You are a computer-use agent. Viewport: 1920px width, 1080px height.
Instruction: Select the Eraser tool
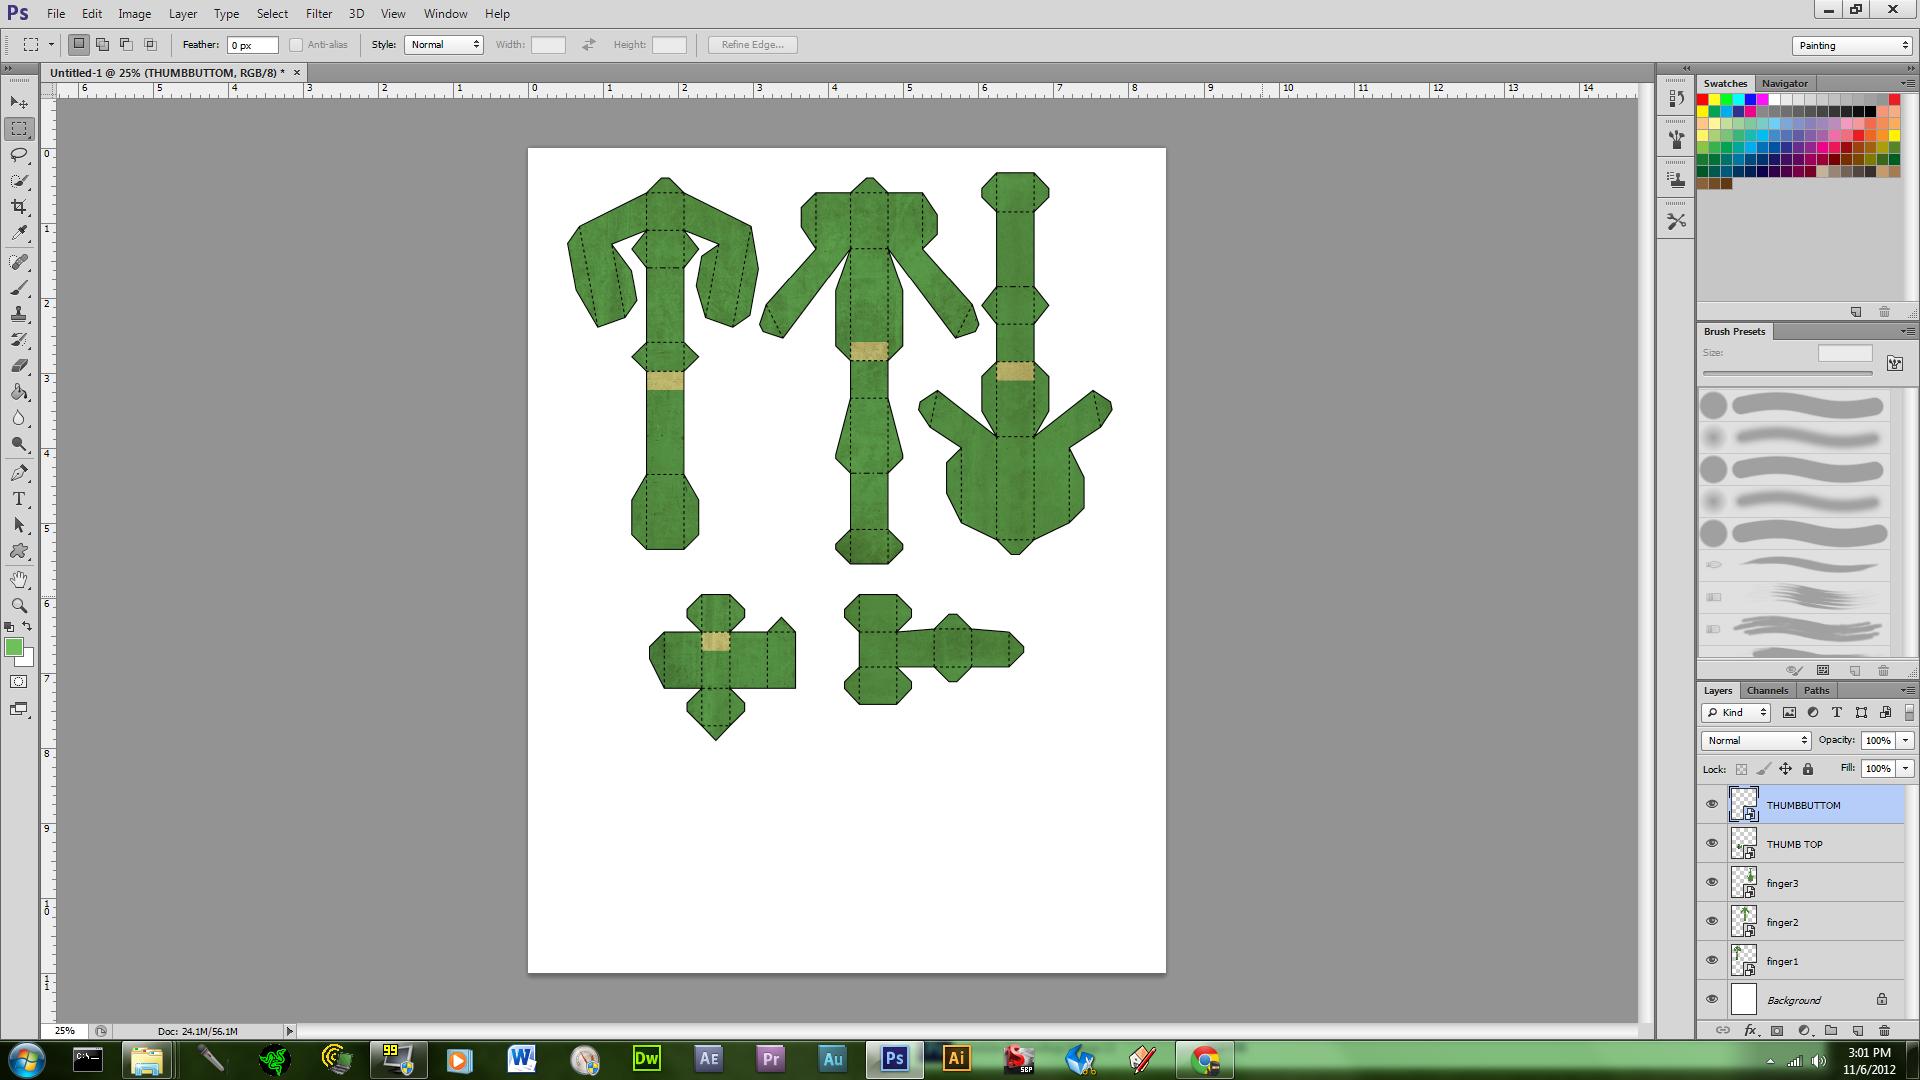coord(19,366)
